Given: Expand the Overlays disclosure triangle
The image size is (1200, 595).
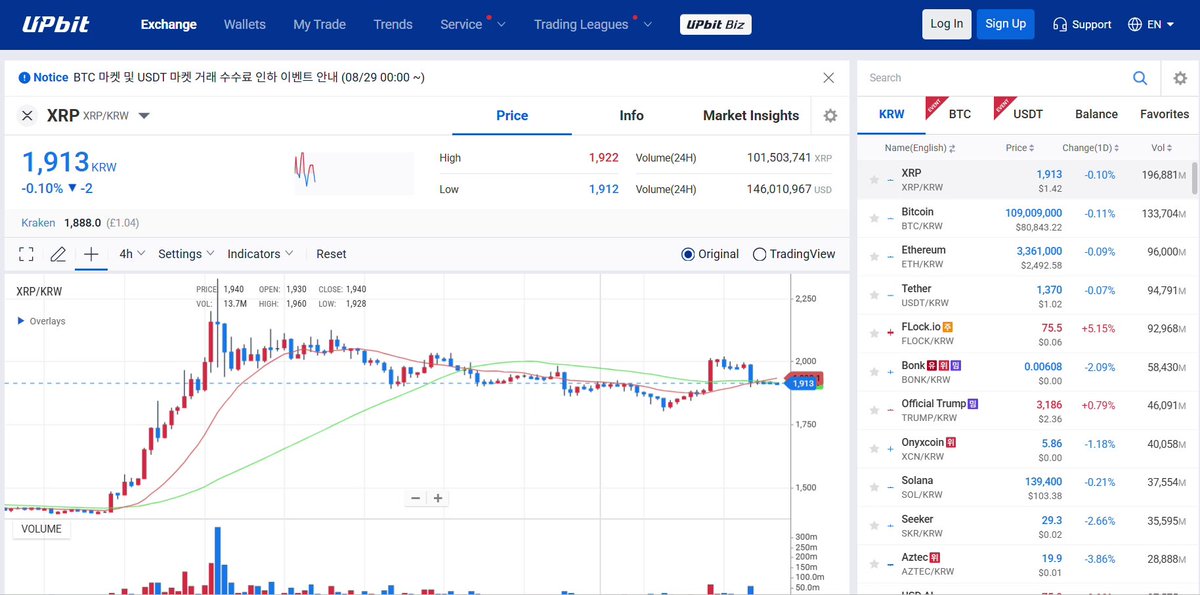Looking at the screenshot, I should (21, 321).
